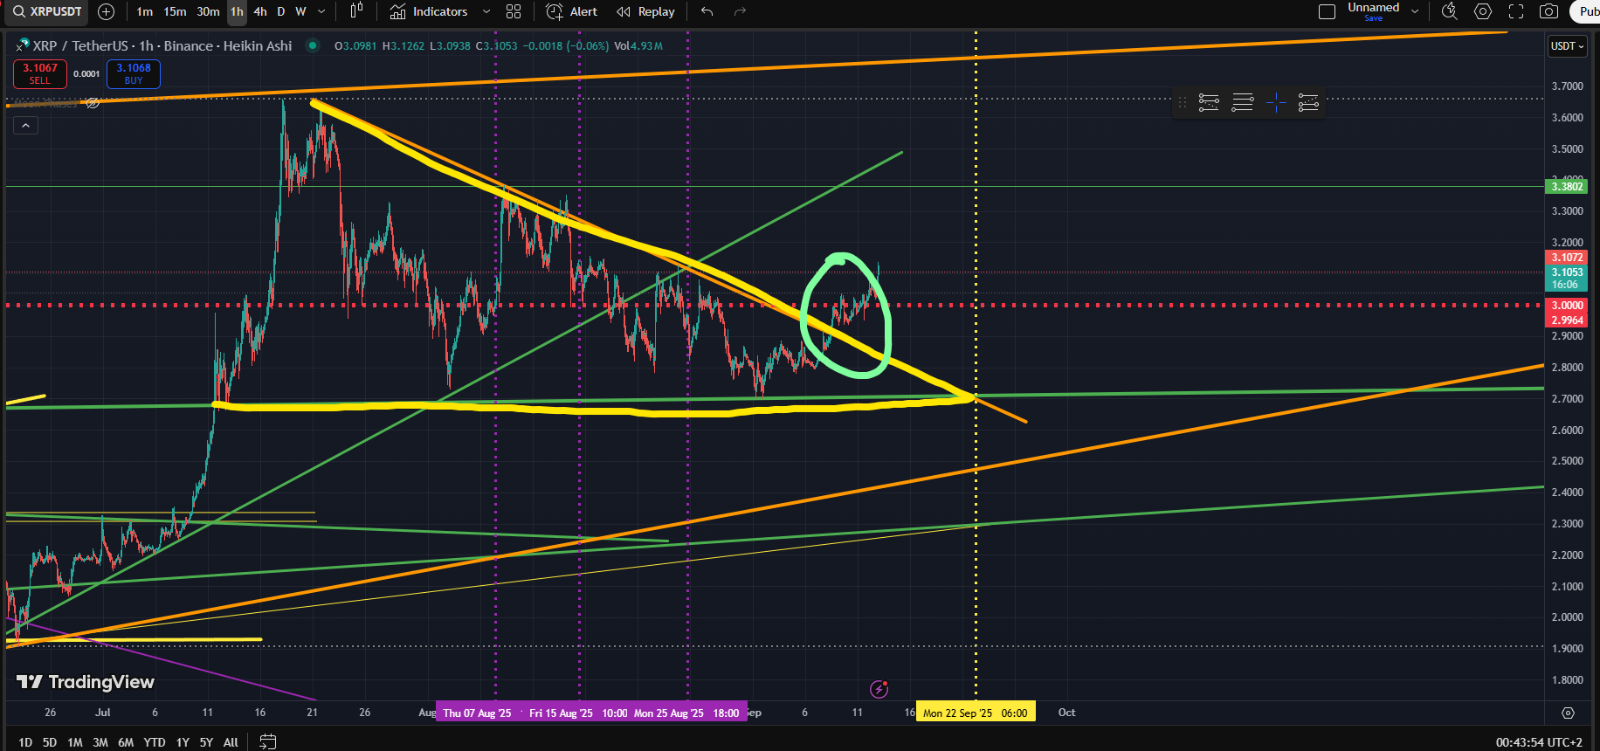Switch to the 15m timeframe

click(175, 12)
